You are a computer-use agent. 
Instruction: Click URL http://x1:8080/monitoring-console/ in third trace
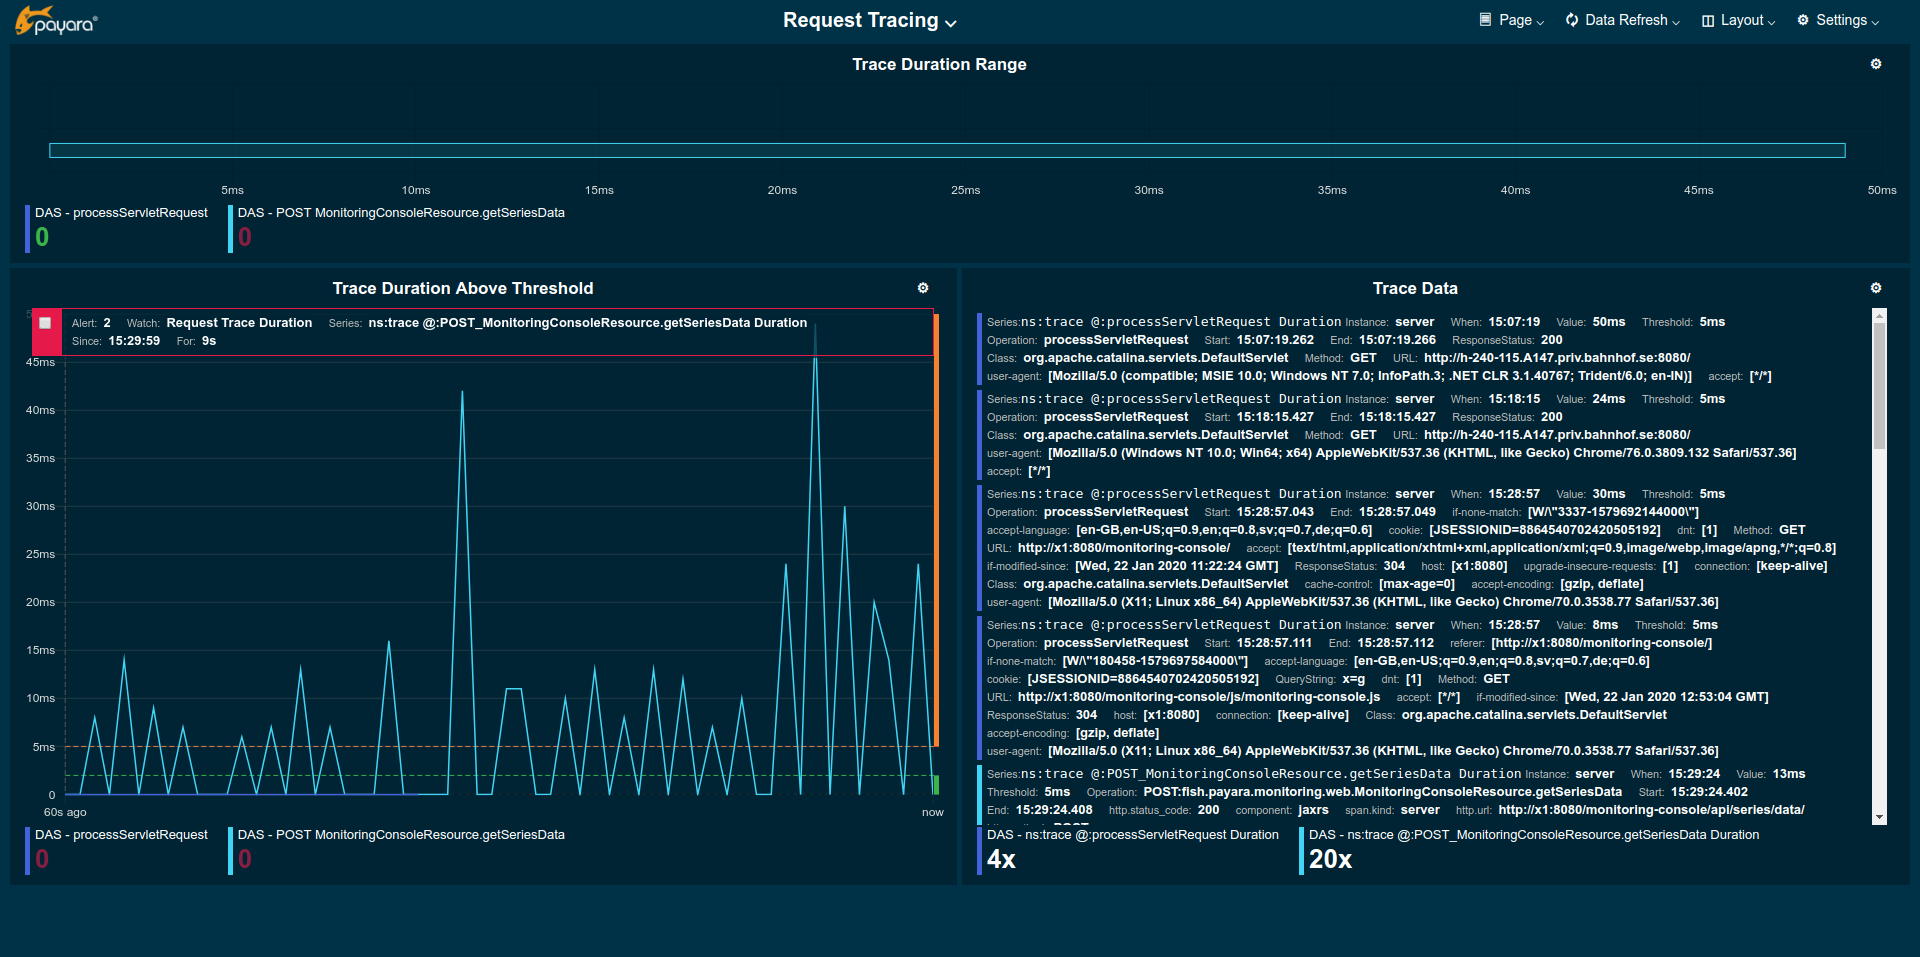coord(1124,548)
